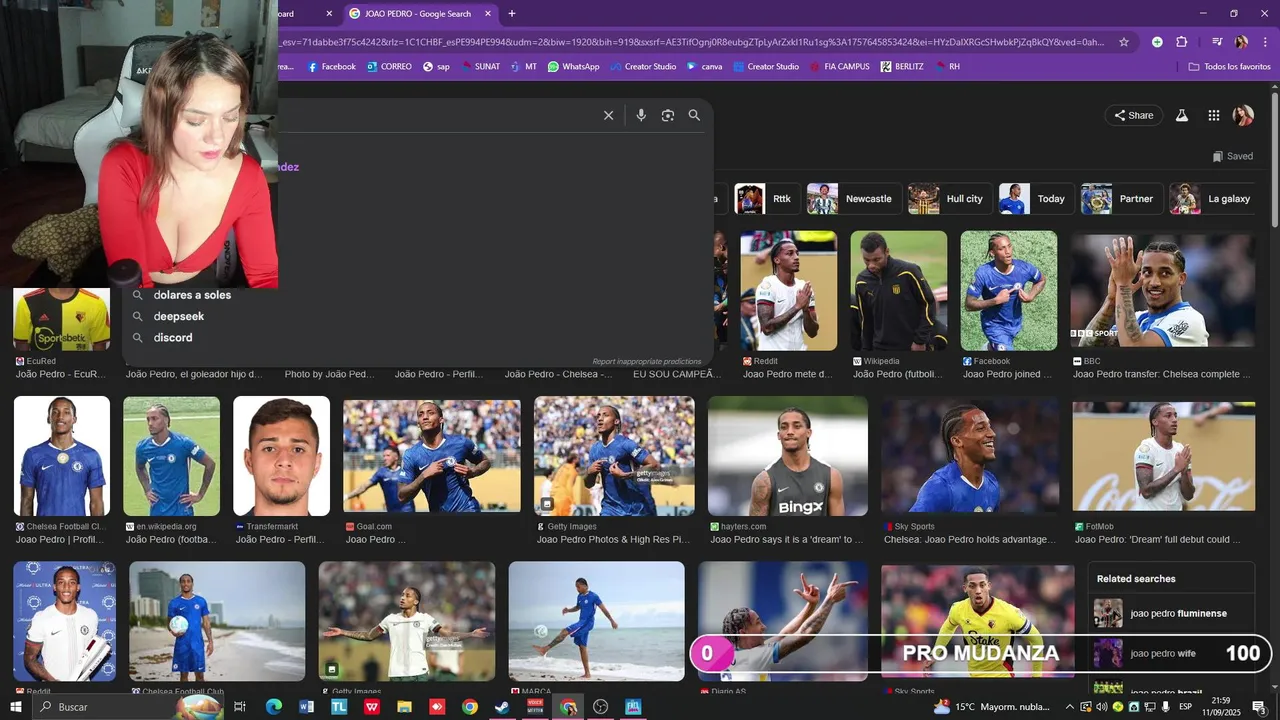Viewport: 1280px width, 720px height.
Task: Open the hayters.com Bingx image result
Action: coord(788,456)
